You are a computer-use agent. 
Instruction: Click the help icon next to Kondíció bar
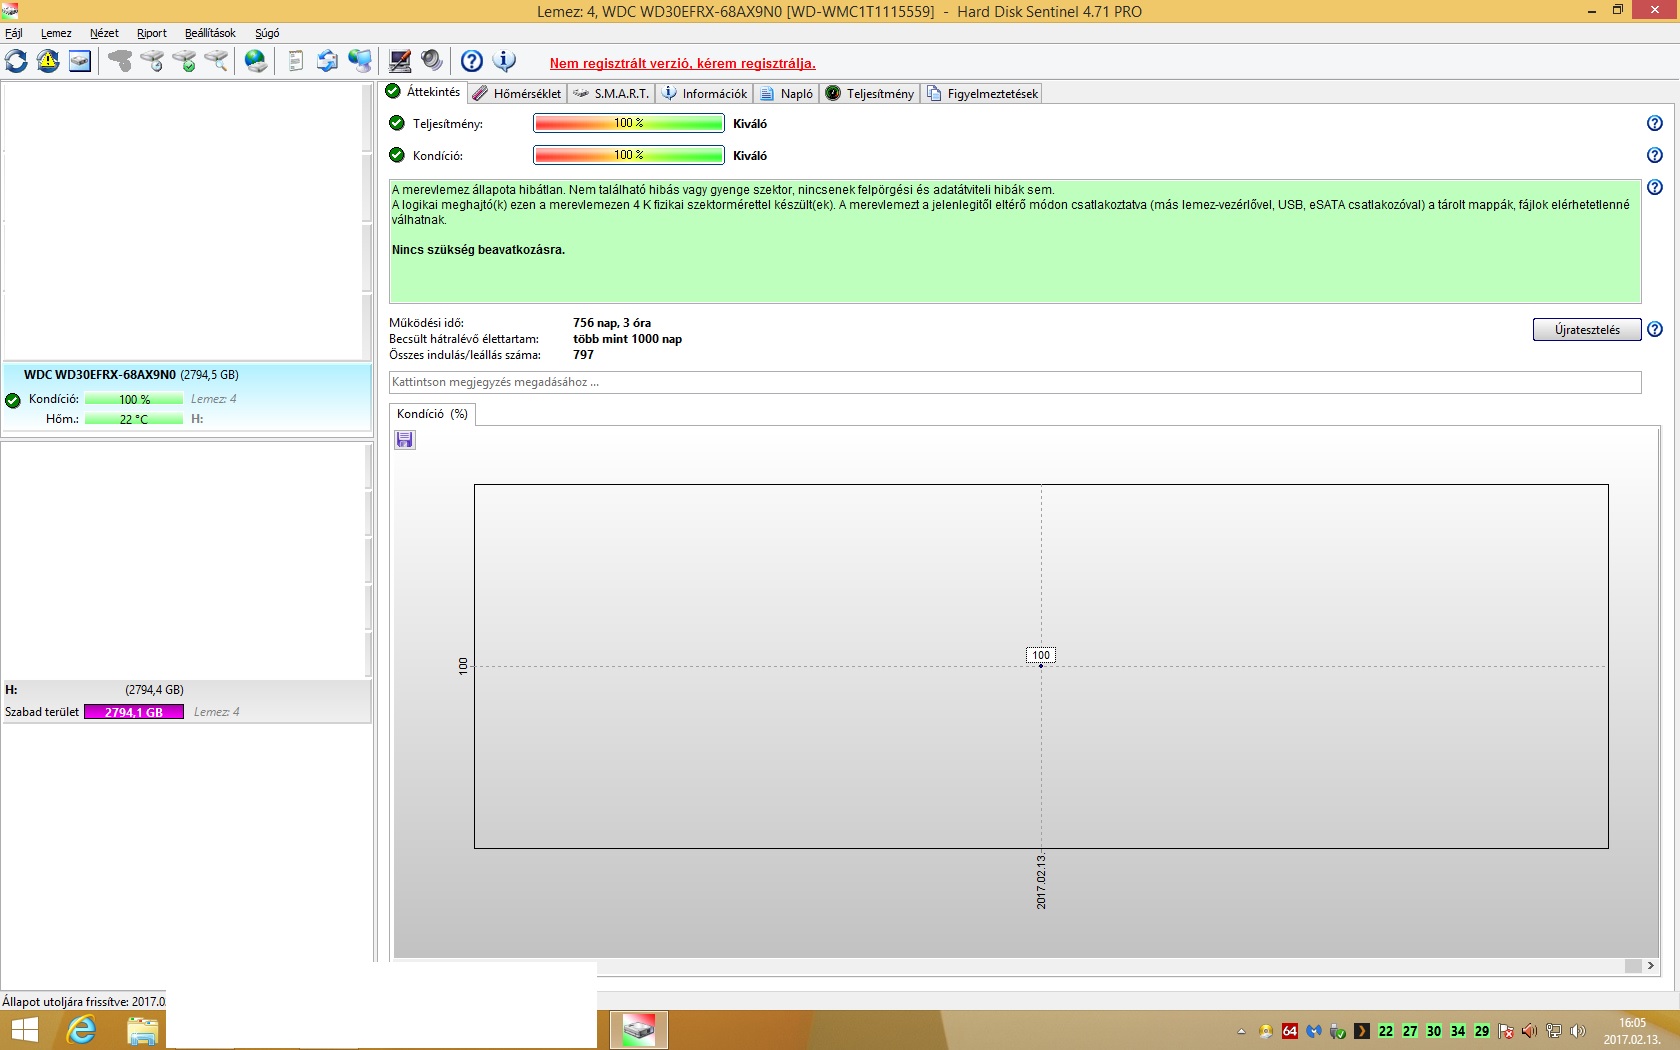coord(1655,155)
